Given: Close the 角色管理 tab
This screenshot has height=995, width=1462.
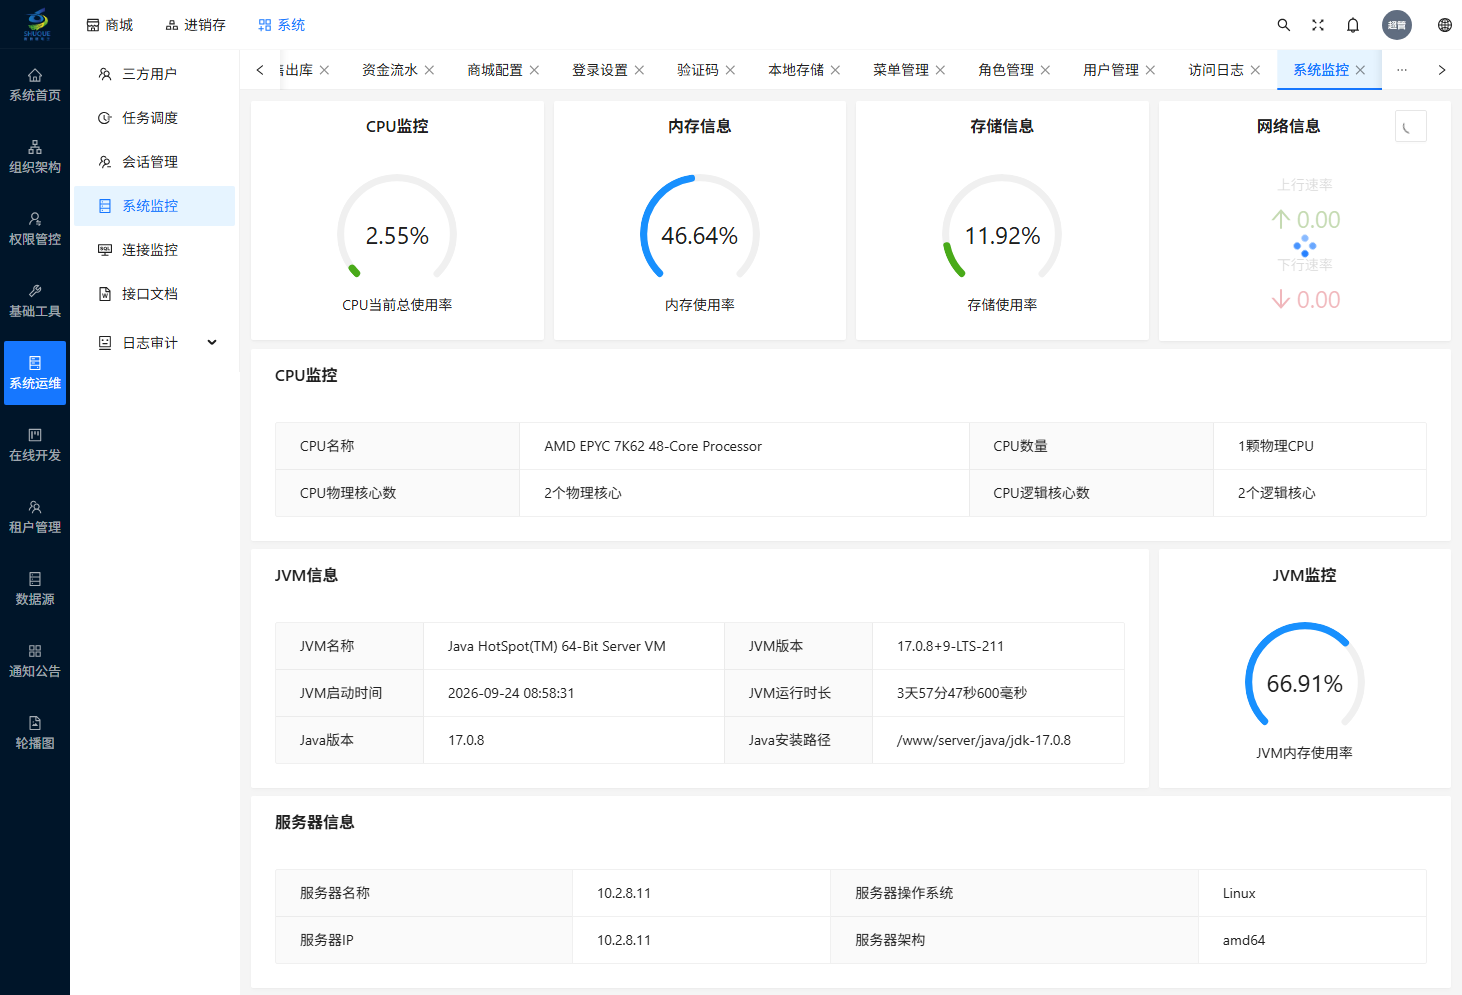Looking at the screenshot, I should pyautogui.click(x=1045, y=70).
